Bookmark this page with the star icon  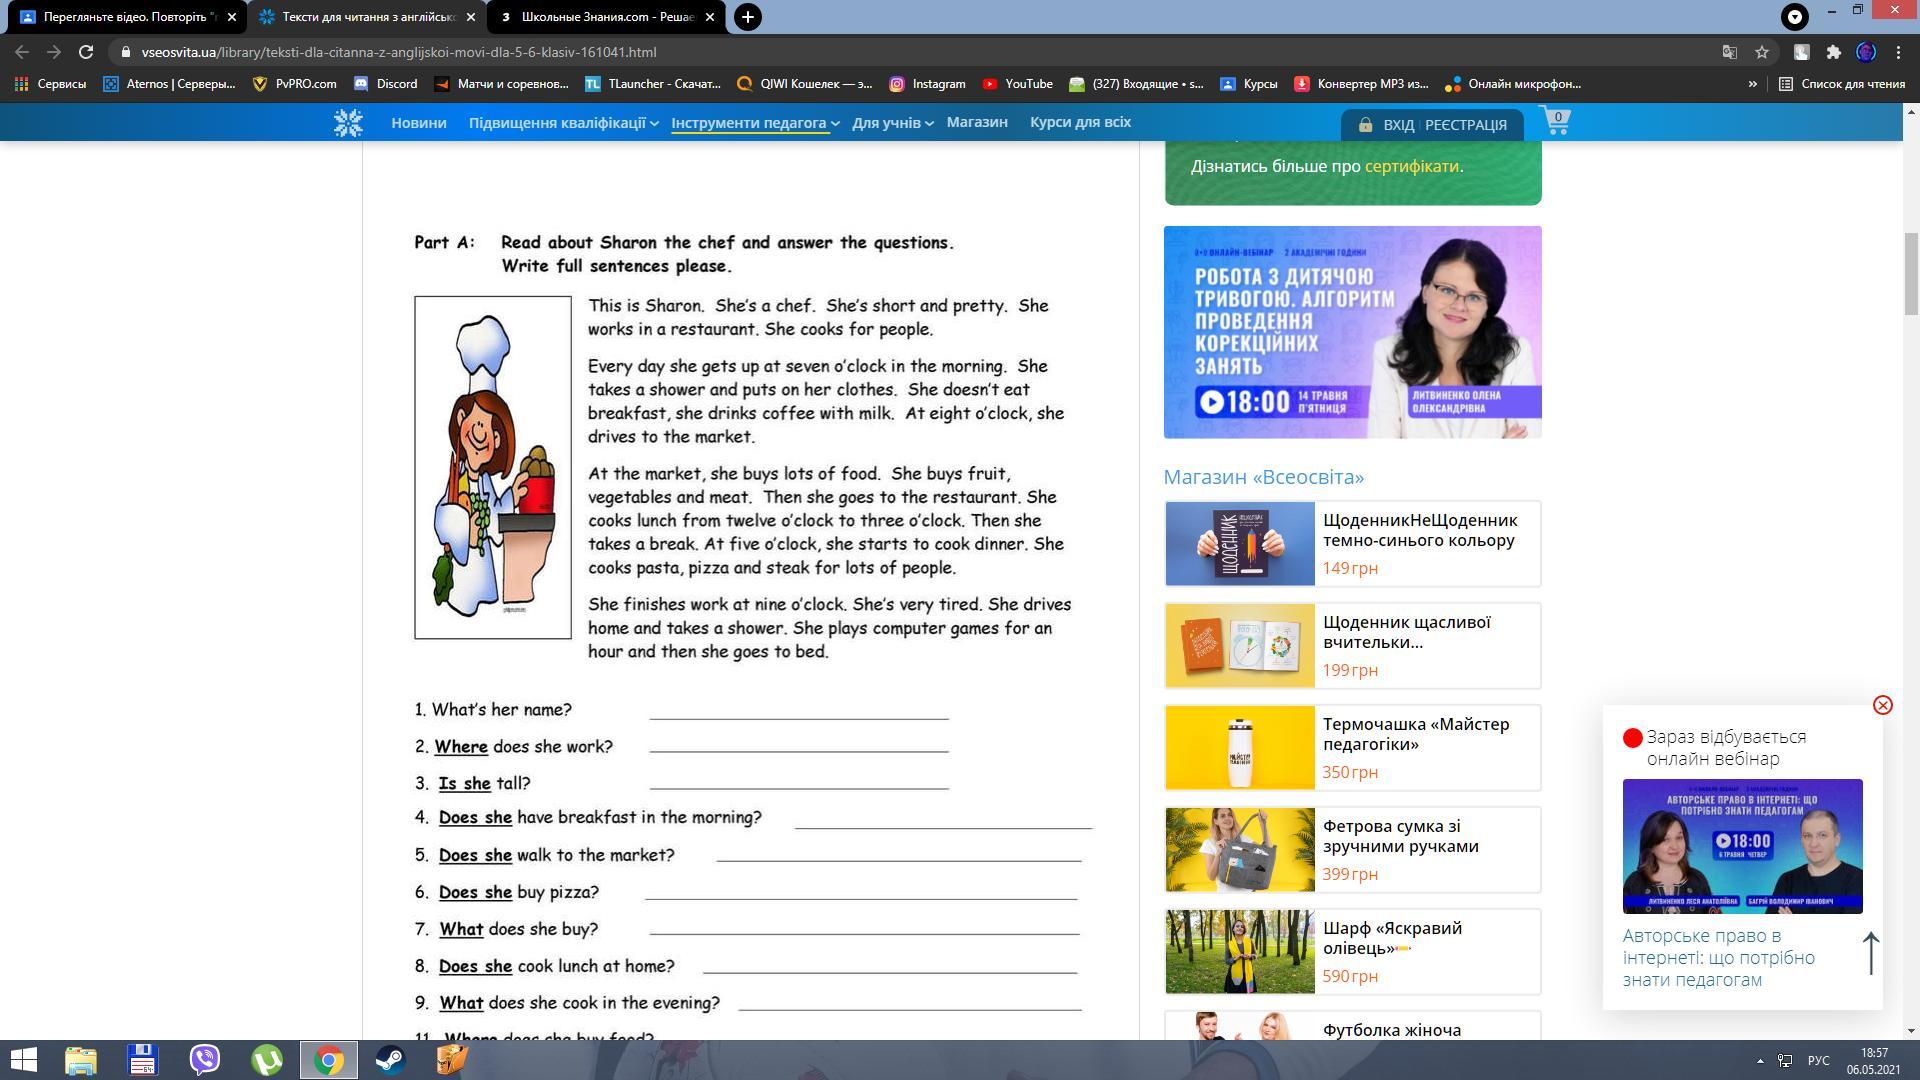[x=1762, y=52]
